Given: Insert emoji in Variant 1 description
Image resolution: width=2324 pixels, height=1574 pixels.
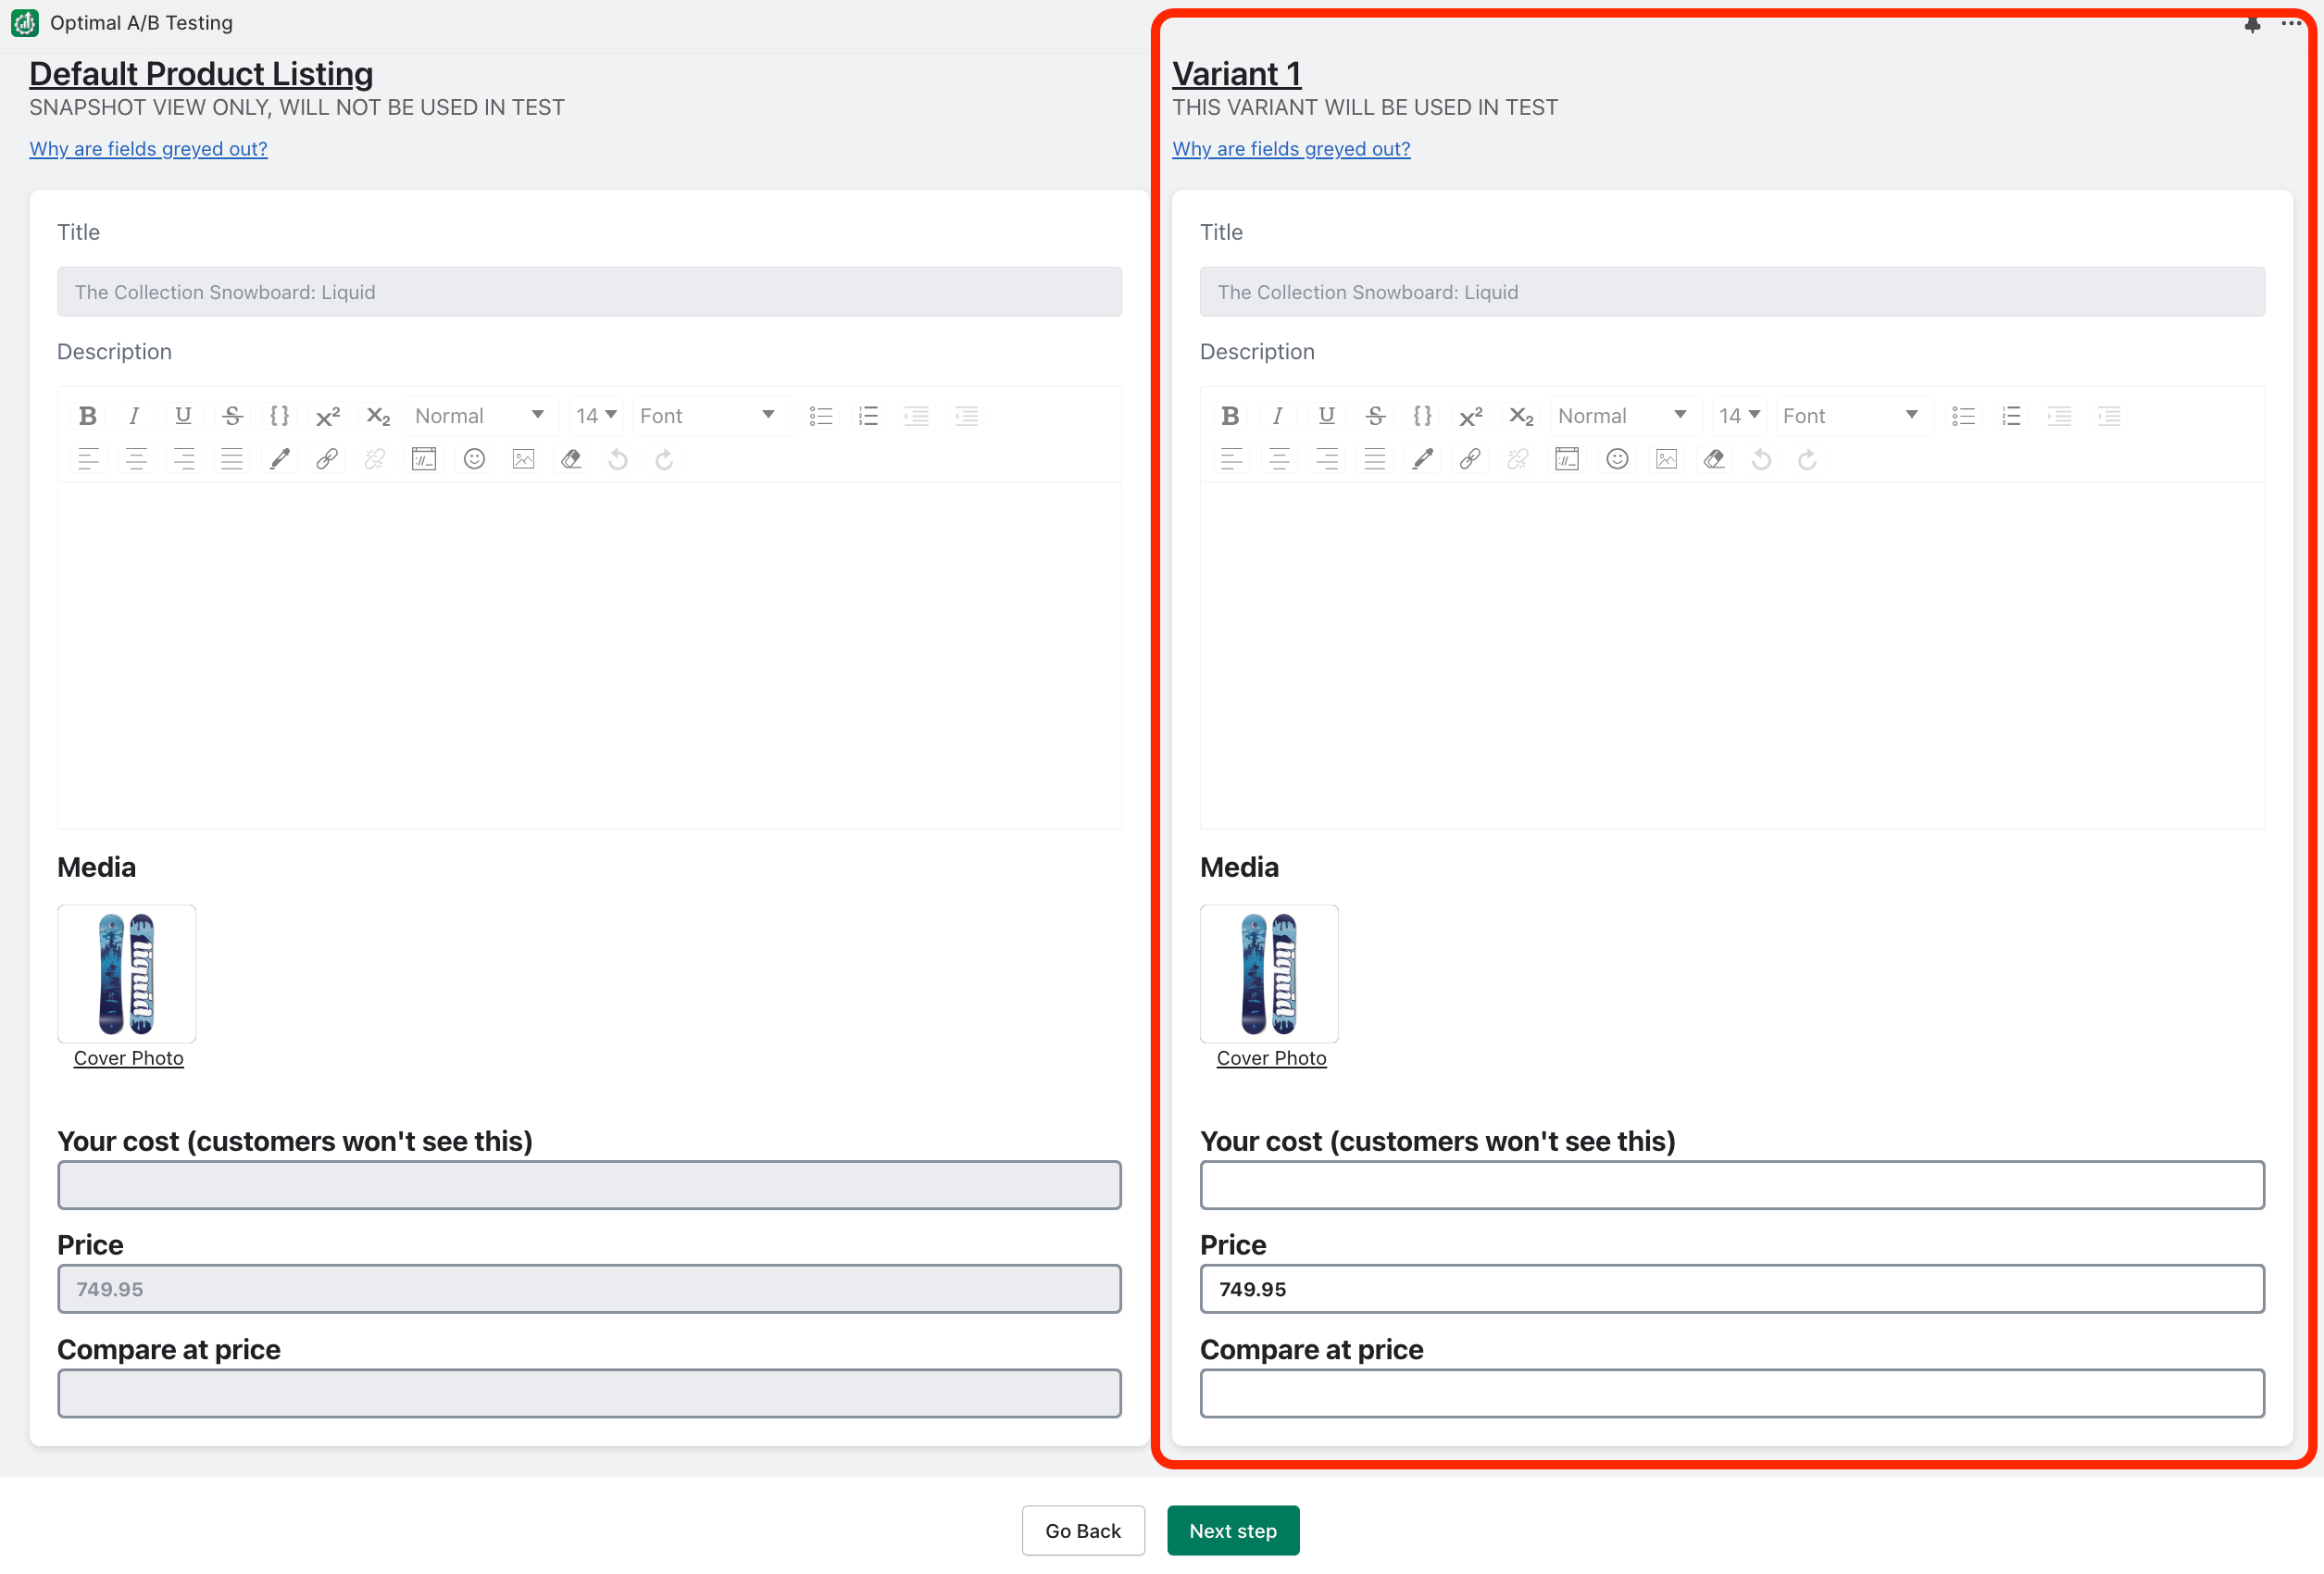Looking at the screenshot, I should 1617,459.
